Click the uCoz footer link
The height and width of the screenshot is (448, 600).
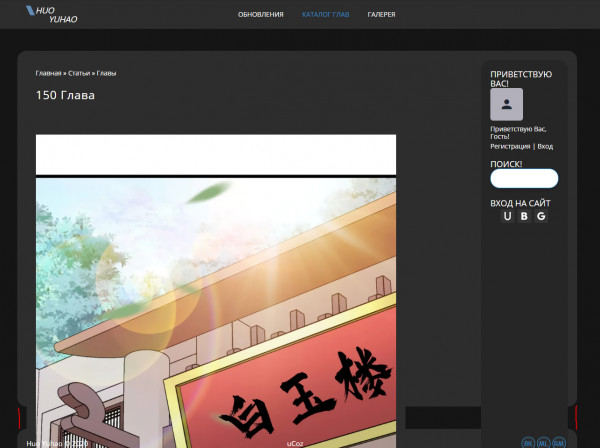point(295,444)
